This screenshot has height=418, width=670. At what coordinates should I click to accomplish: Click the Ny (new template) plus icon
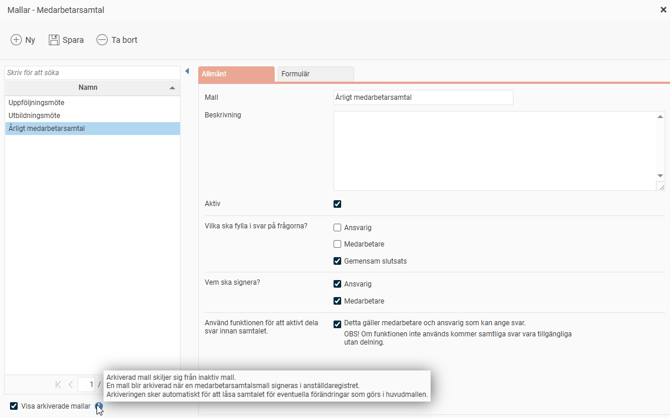[x=16, y=40]
